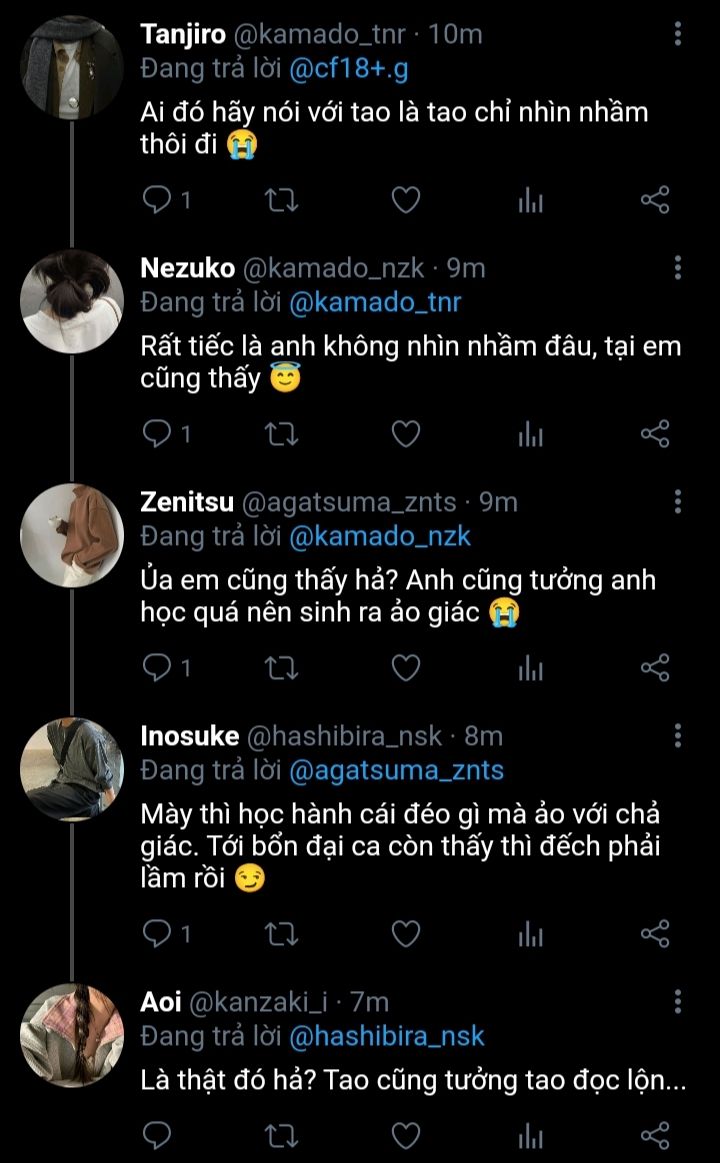Image resolution: width=720 pixels, height=1163 pixels.
Task: Like Aoi's tweet
Action: coord(404,1136)
